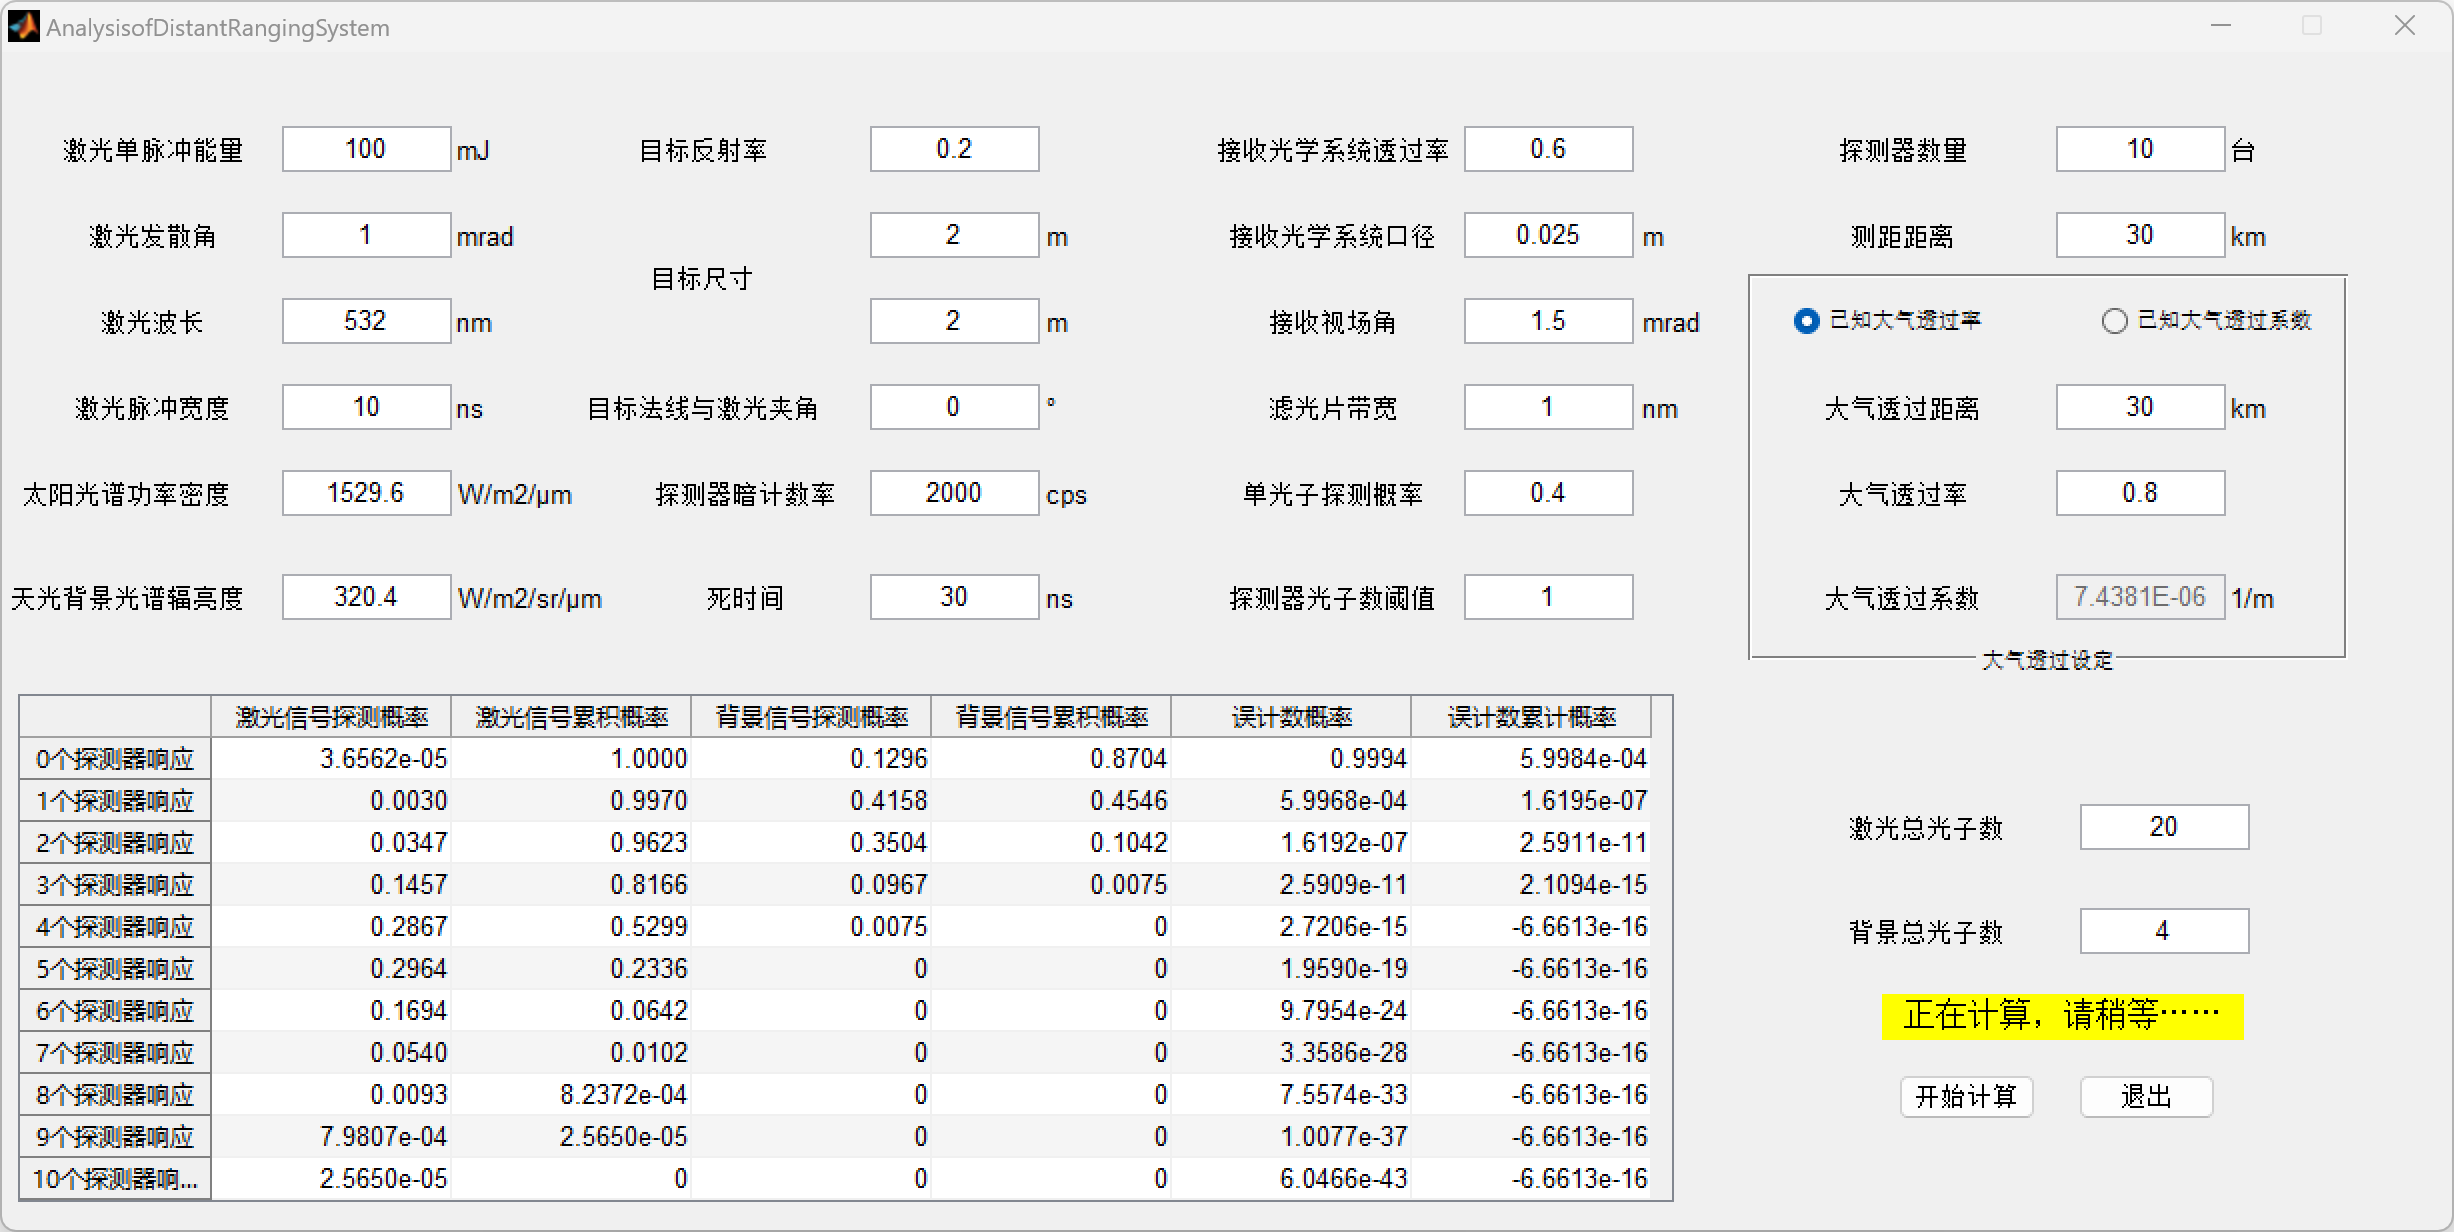
Task: Edit the 激光脉冲宽度 input field
Action: click(366, 407)
